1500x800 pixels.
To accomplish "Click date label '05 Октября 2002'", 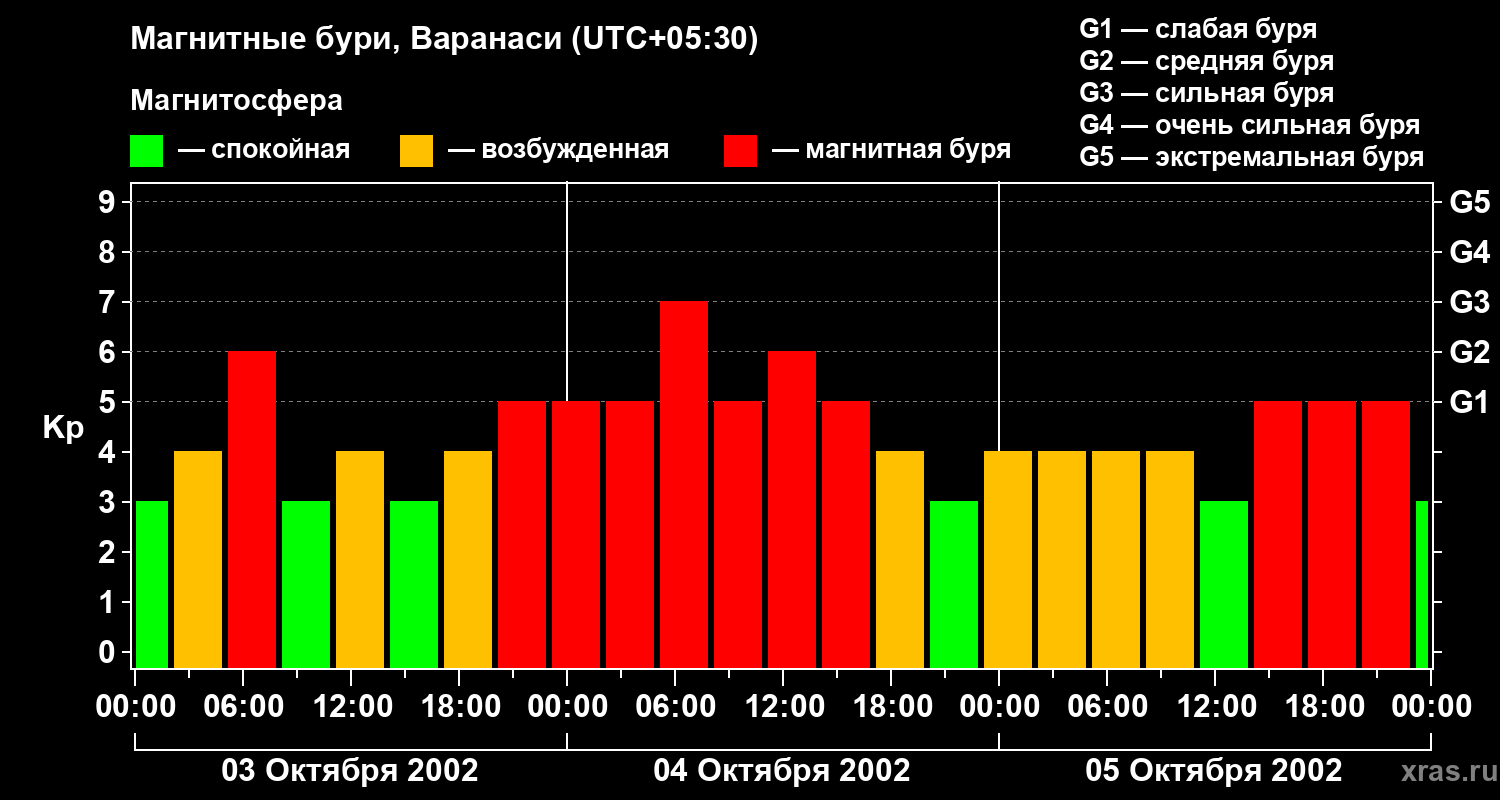I will tap(1214, 771).
